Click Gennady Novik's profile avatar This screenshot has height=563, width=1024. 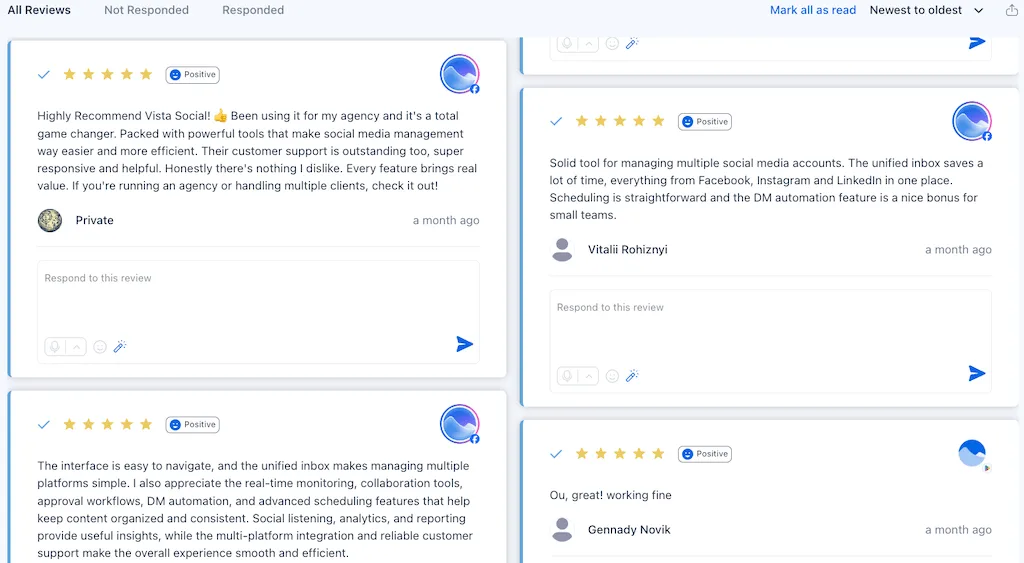[562, 530]
